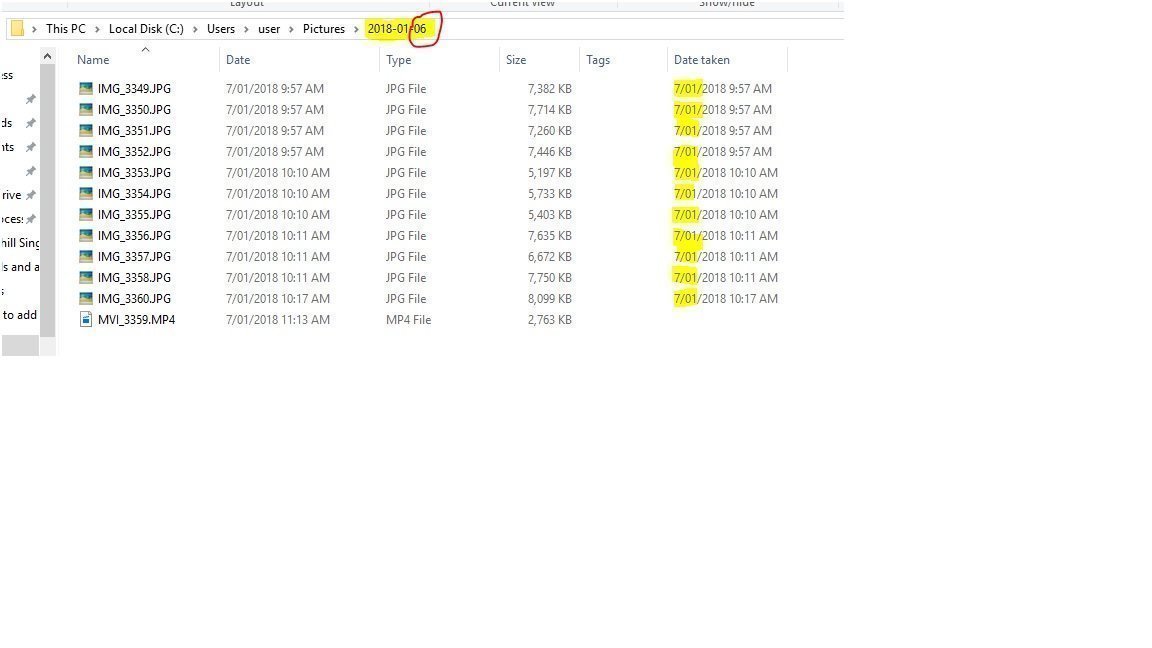This screenshot has width=1152, height=648.
Task: Select the IMG_3358.JPG file icon
Action: point(86,278)
